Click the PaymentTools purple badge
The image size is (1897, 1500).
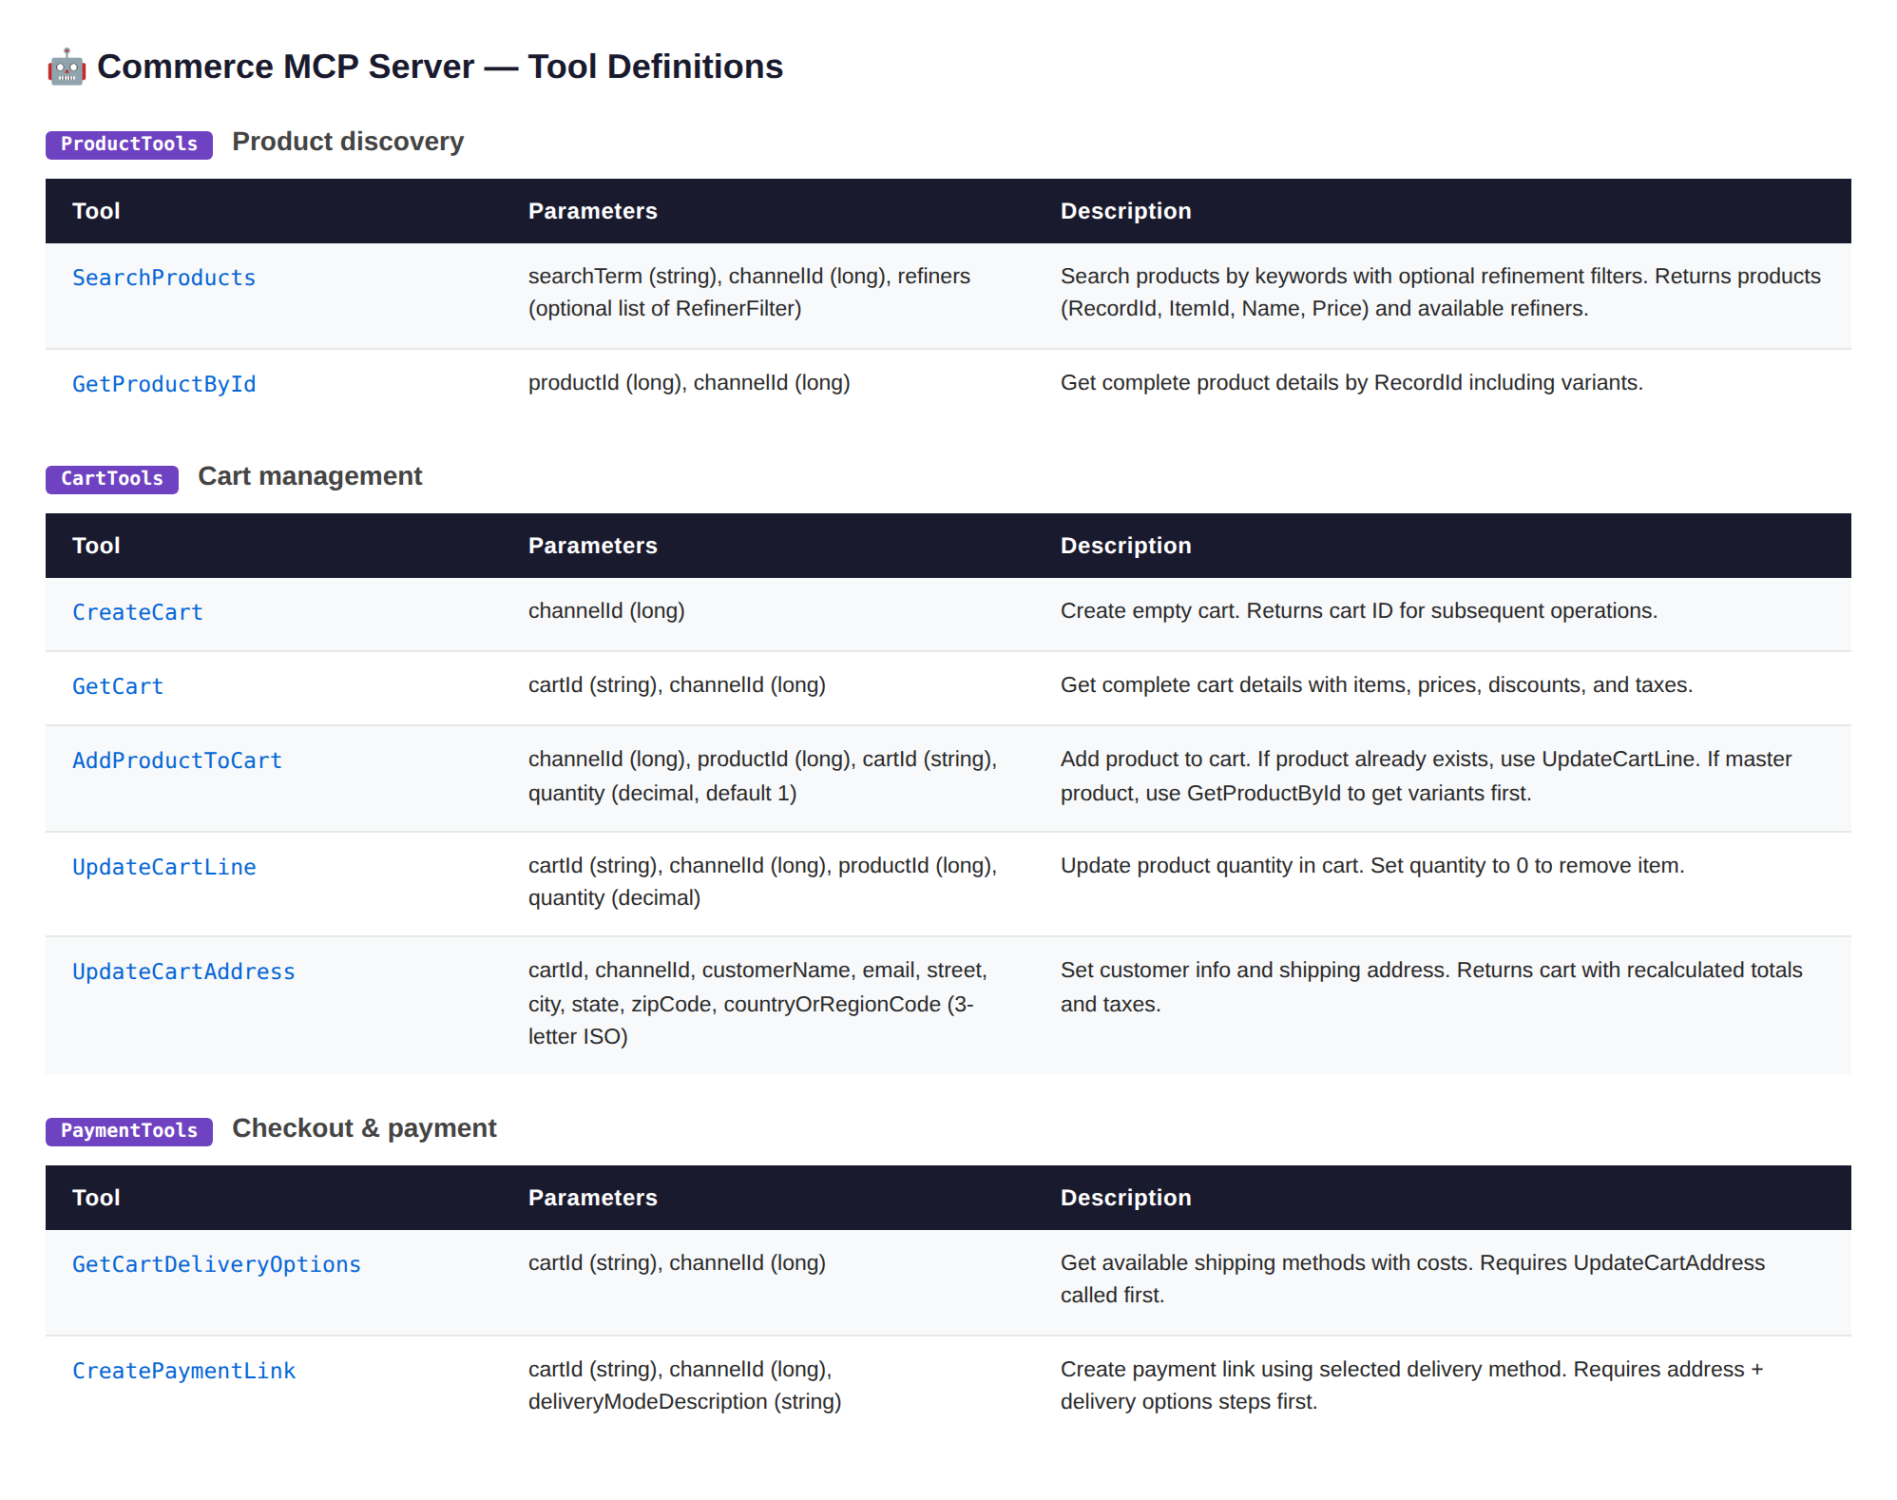coord(129,1131)
